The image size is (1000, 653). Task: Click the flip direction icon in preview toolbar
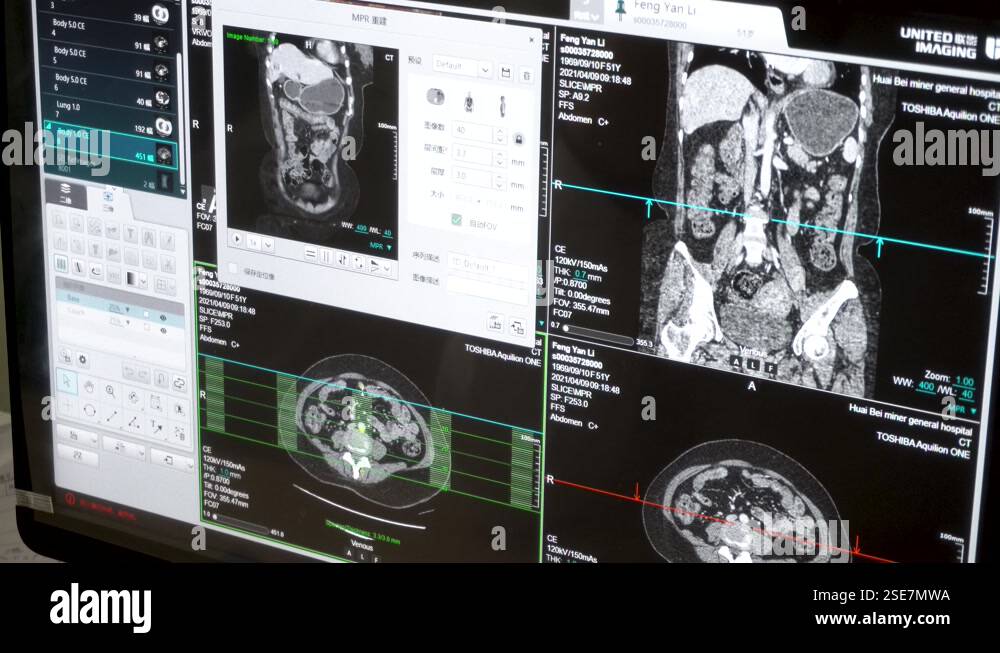[342, 260]
